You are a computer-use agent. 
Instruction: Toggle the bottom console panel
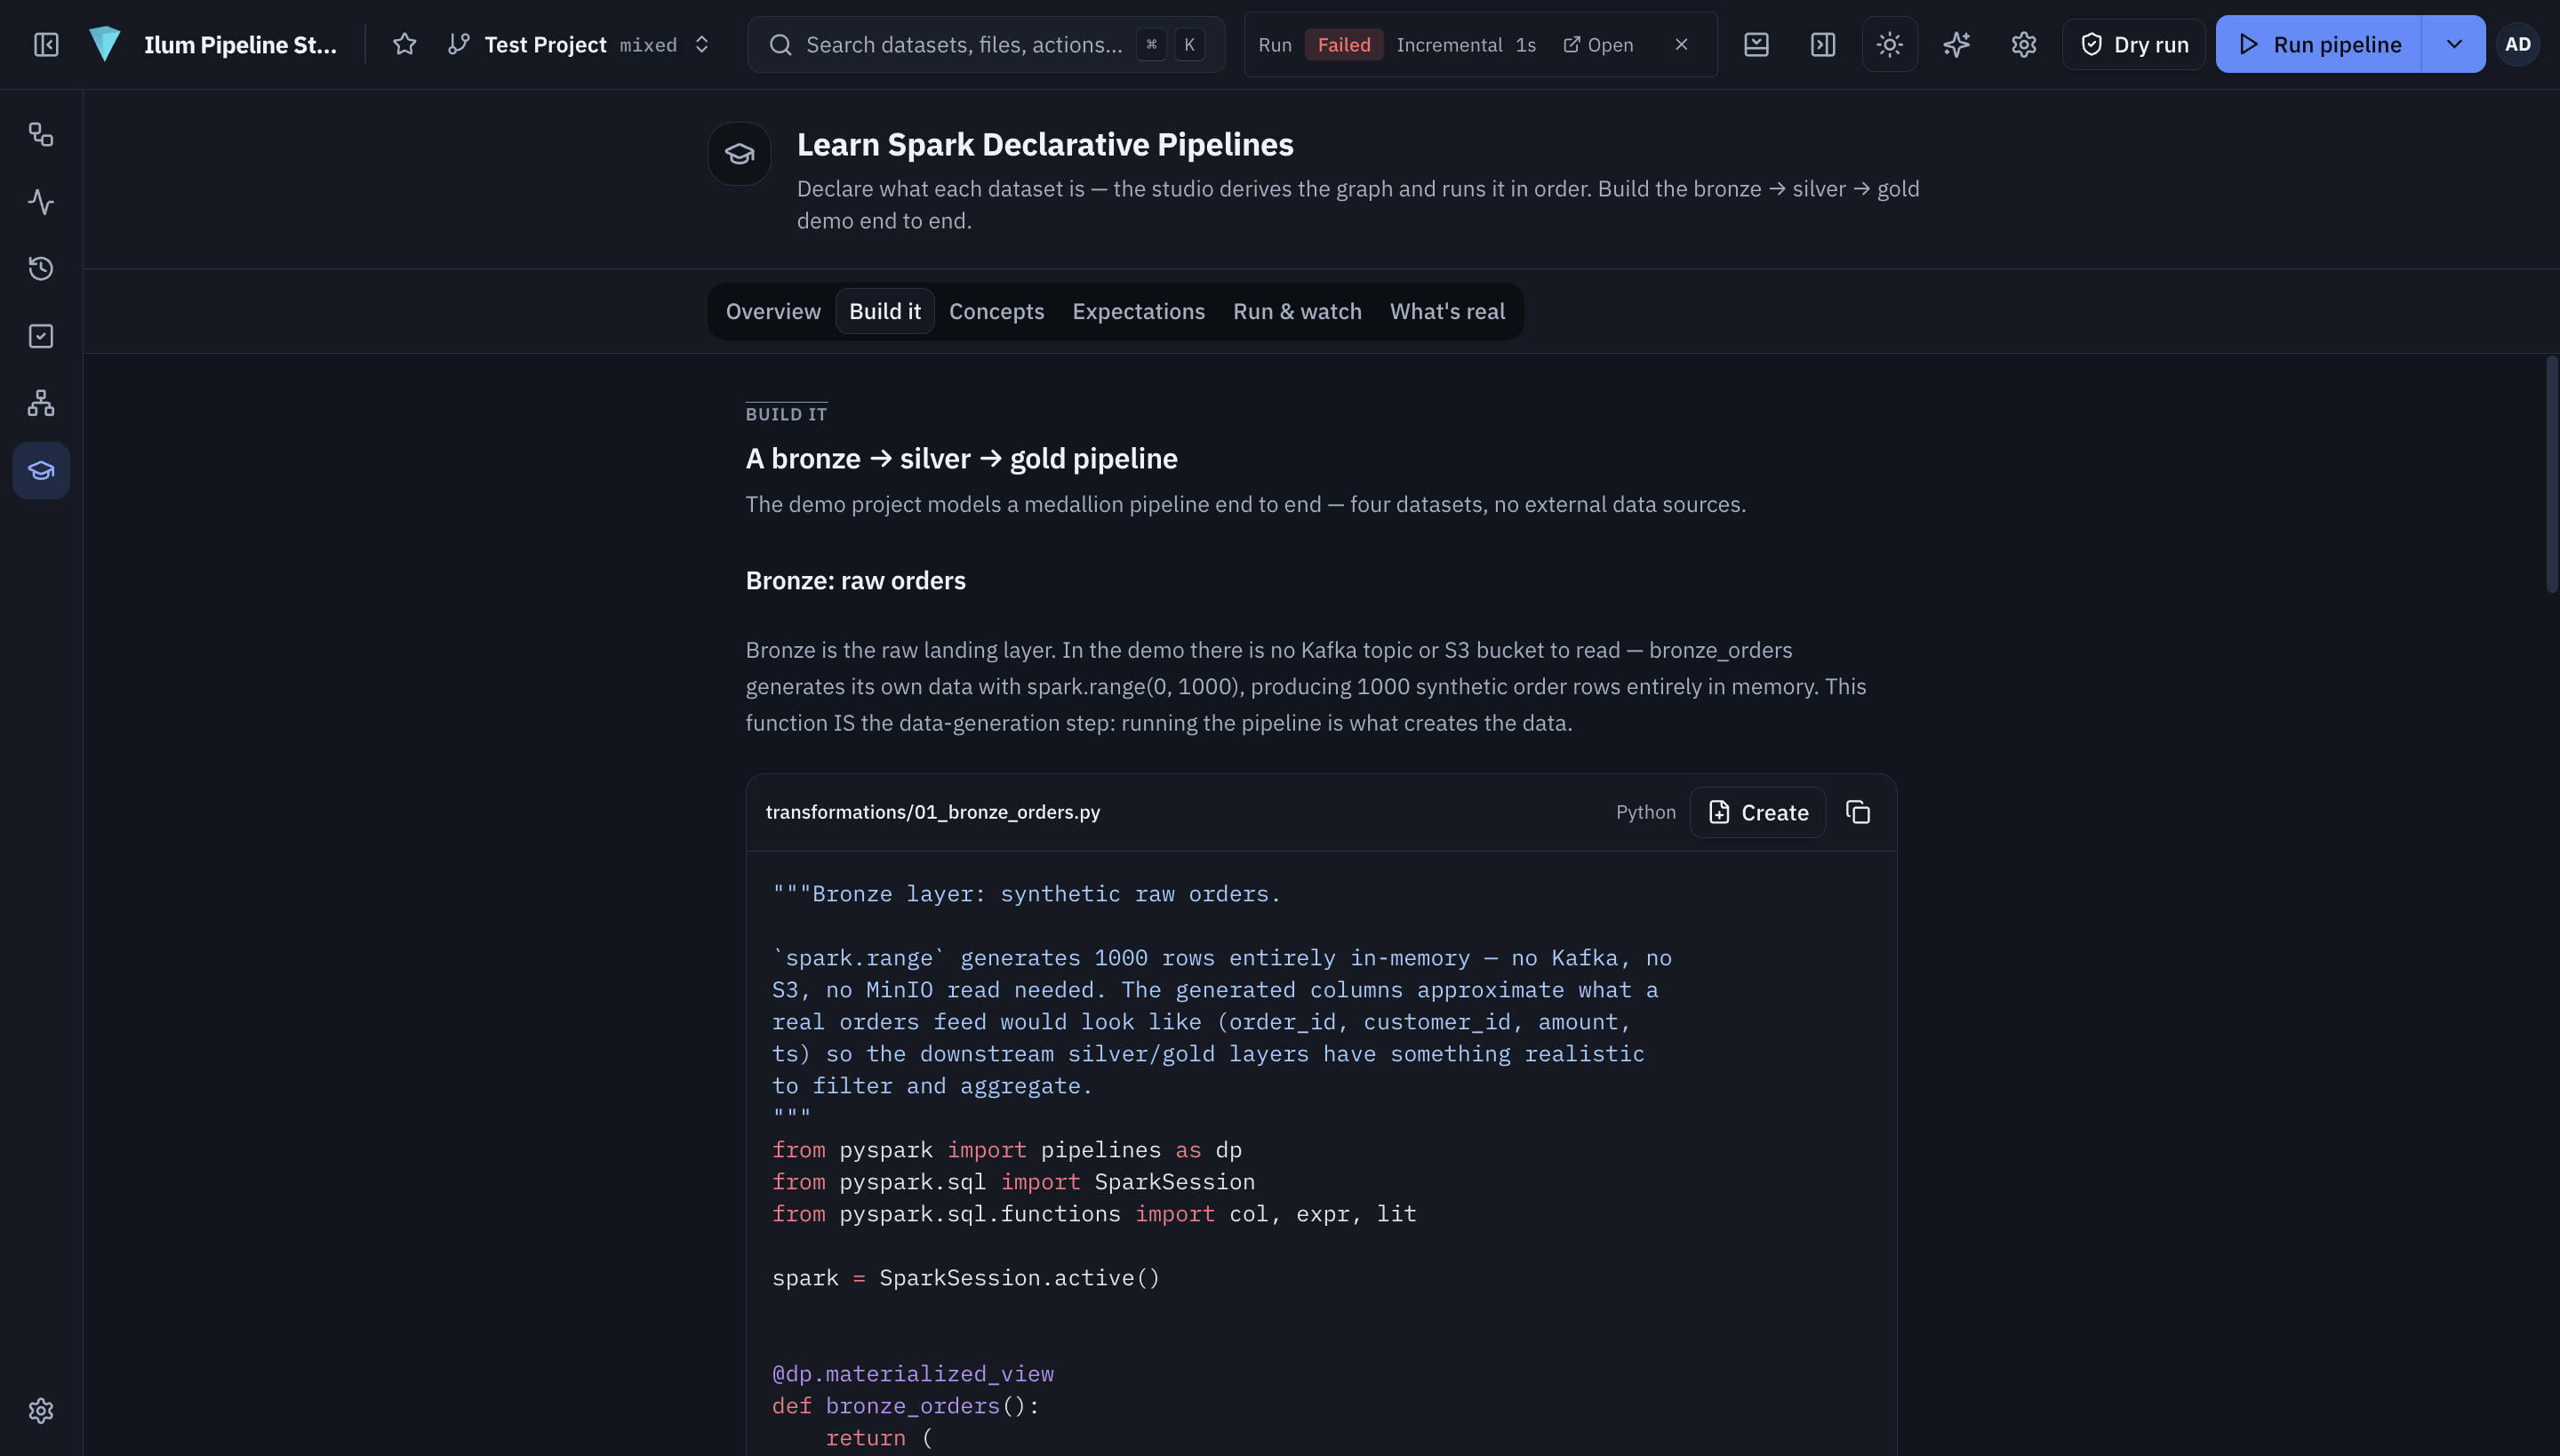pyautogui.click(x=1756, y=45)
